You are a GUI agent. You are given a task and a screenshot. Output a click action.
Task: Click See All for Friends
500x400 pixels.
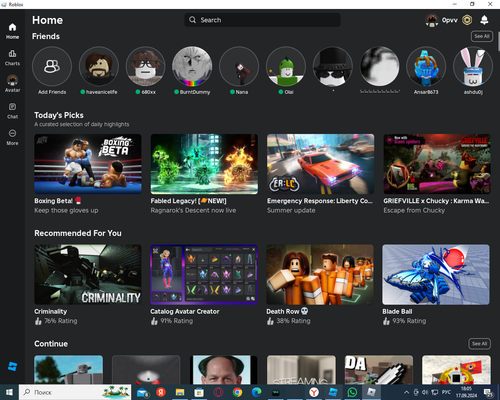[x=482, y=36]
